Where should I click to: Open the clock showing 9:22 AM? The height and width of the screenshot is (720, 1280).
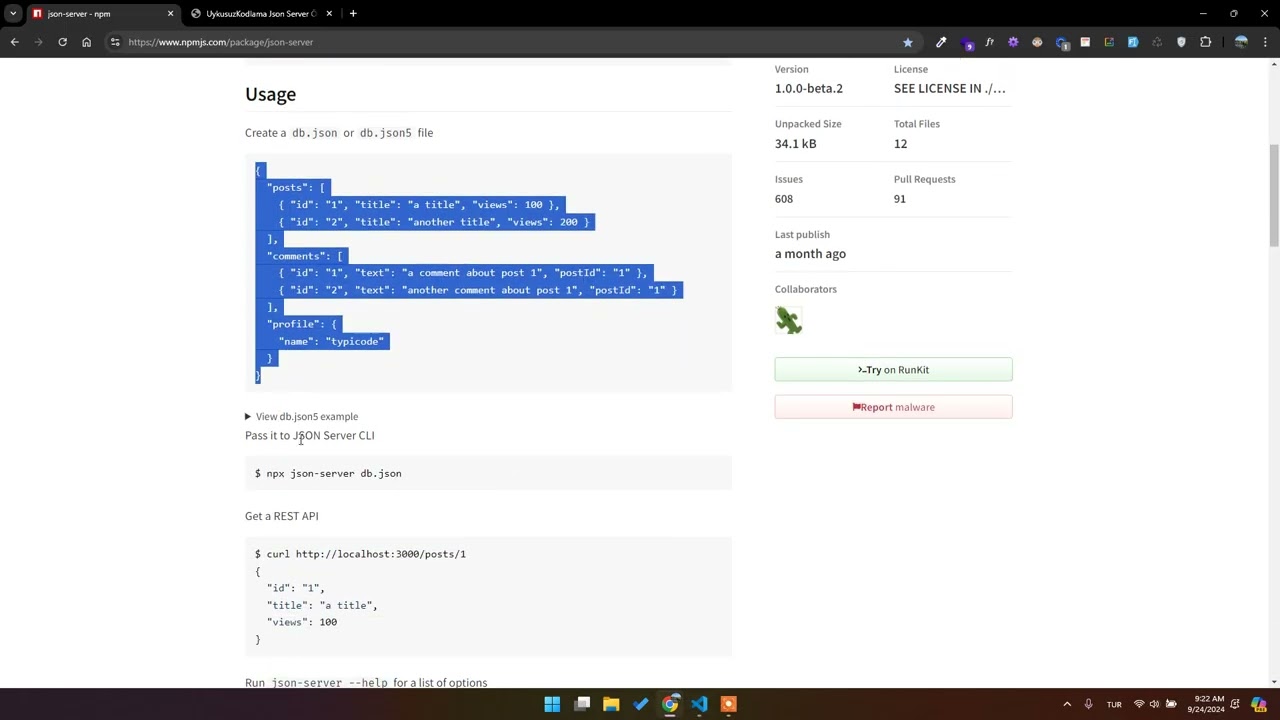1205,704
